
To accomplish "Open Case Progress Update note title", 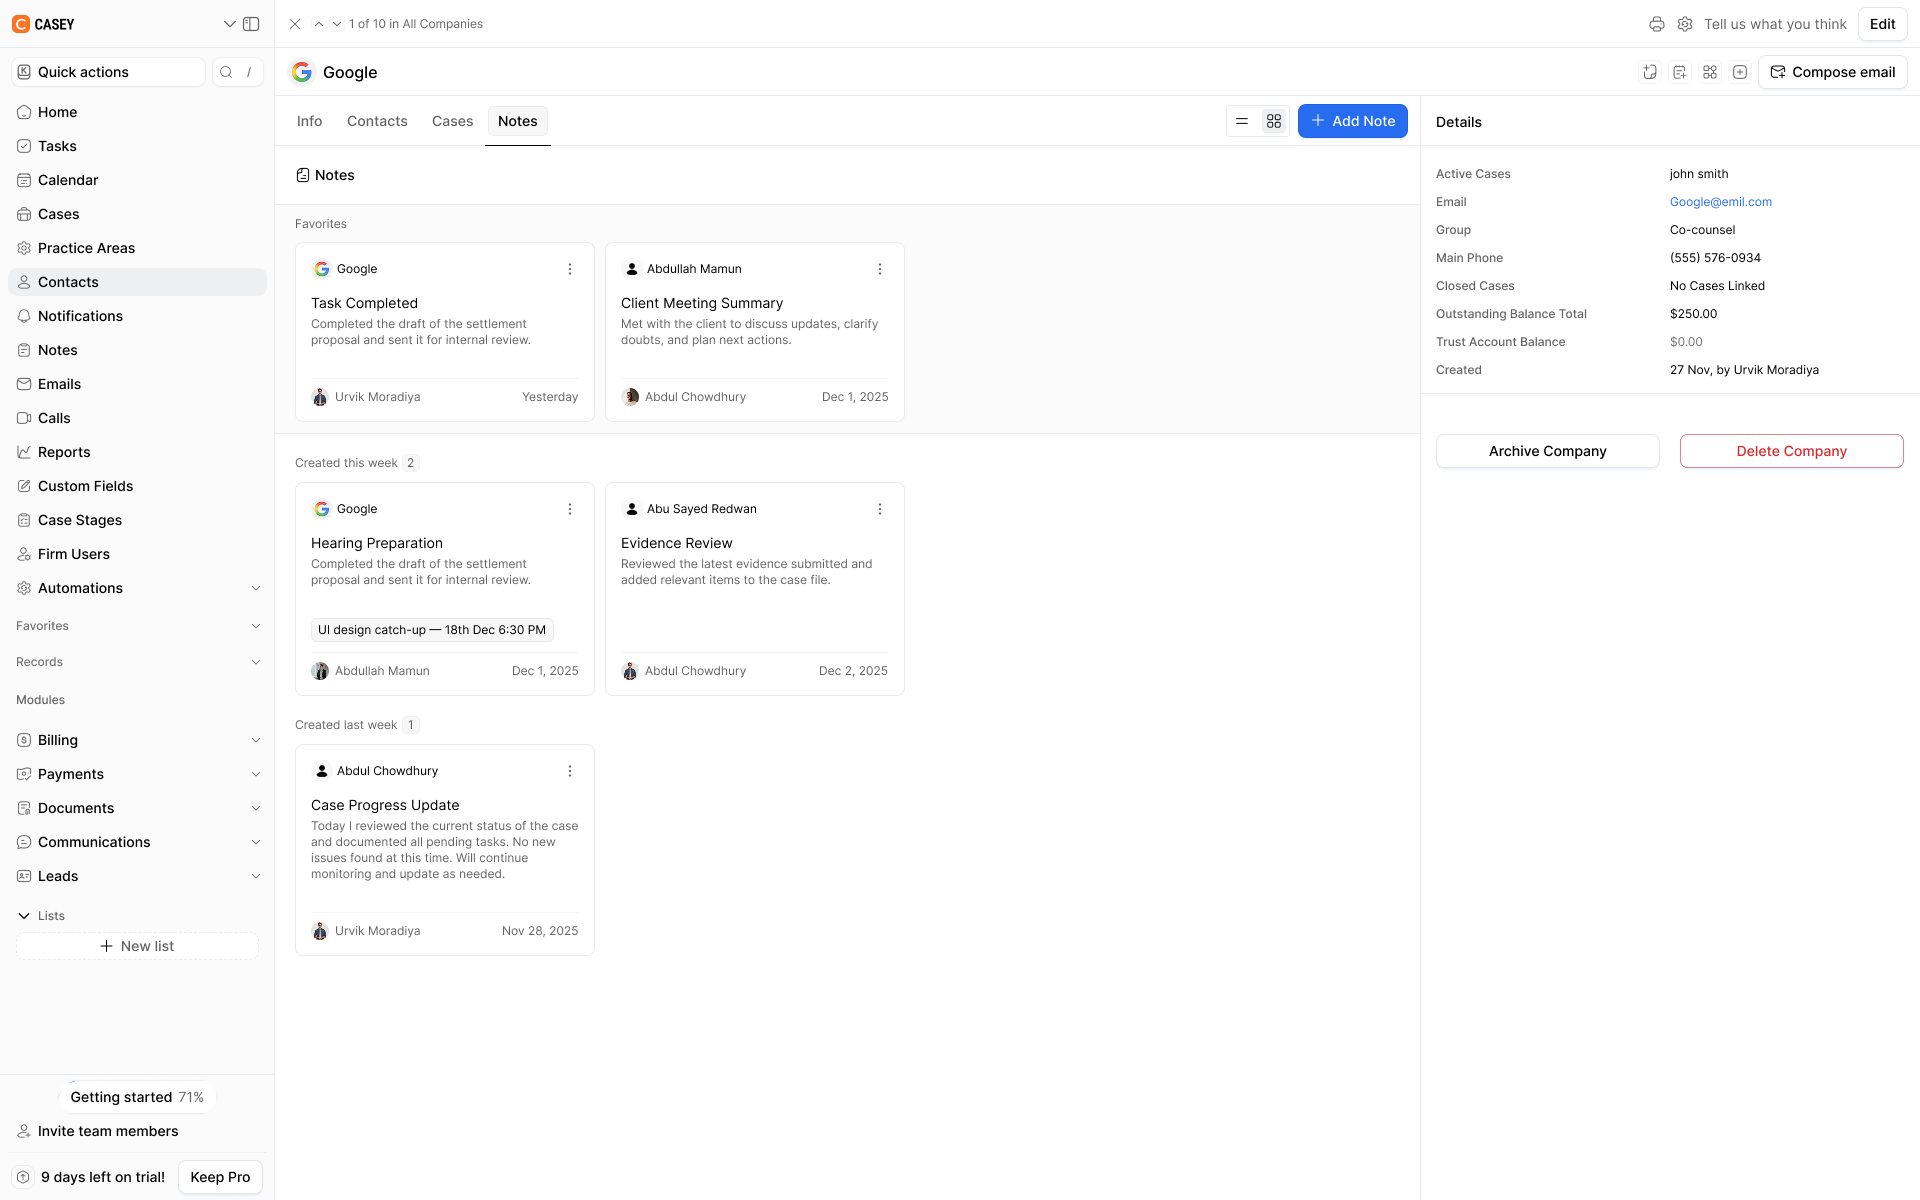I will pyautogui.click(x=385, y=805).
